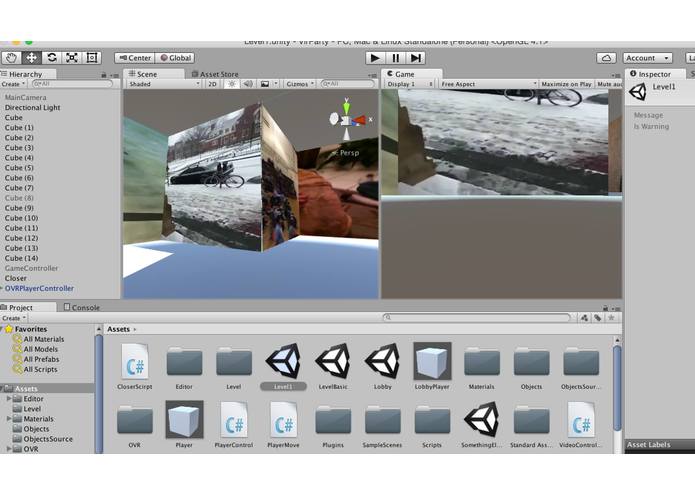
Task: Select LobbyPlayer prefab asset
Action: 432,366
